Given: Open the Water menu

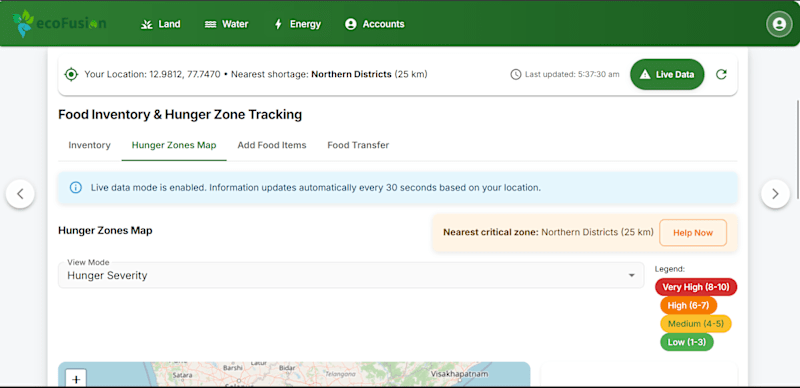Looking at the screenshot, I should click(227, 24).
